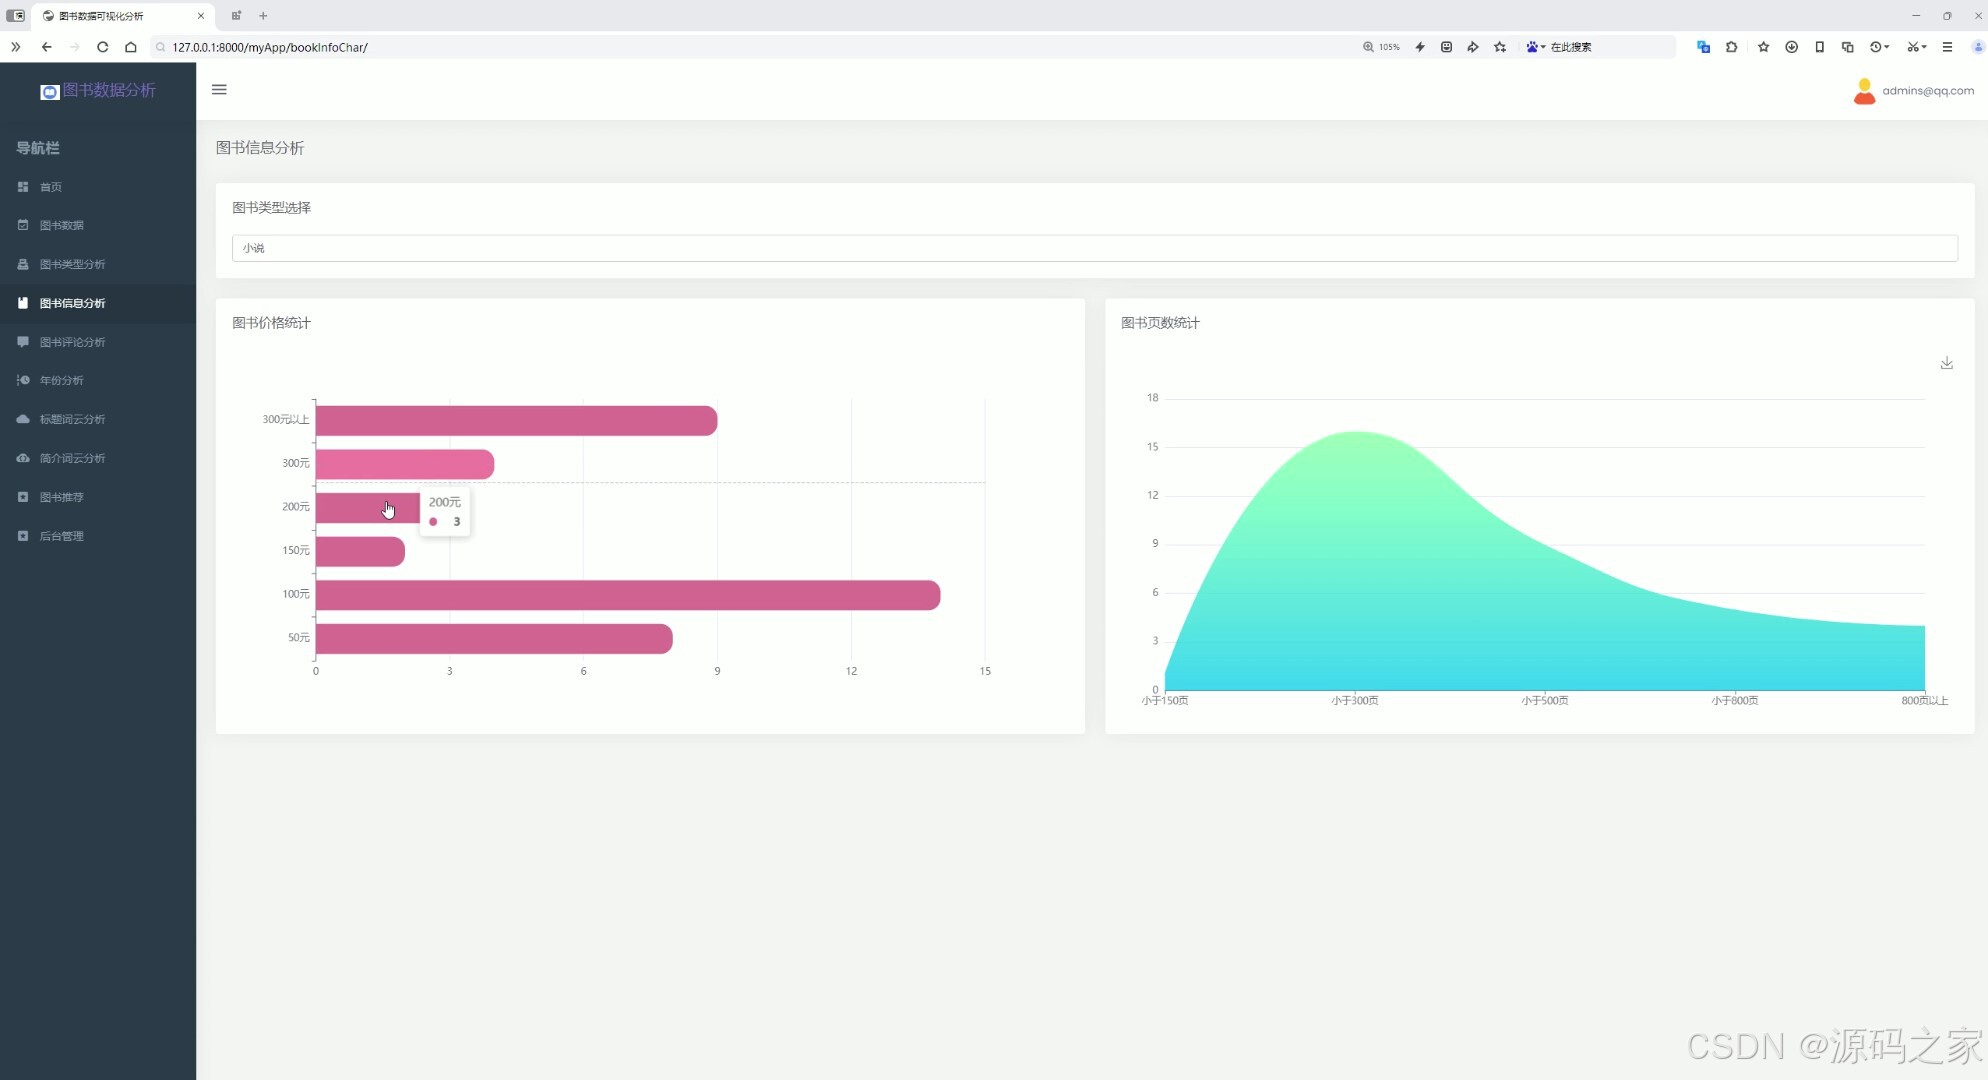Click the 300元以上 price bar
This screenshot has height=1080, width=1988.
[516, 421]
